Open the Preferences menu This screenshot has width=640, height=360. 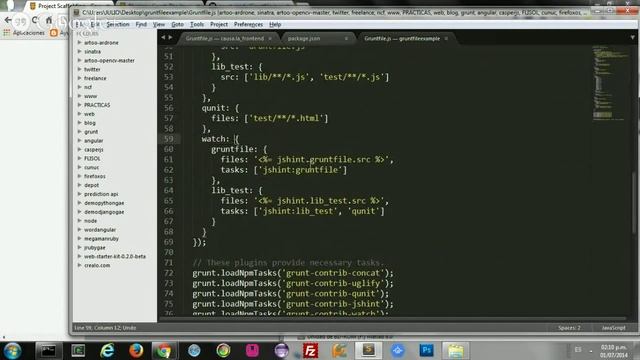248,24
